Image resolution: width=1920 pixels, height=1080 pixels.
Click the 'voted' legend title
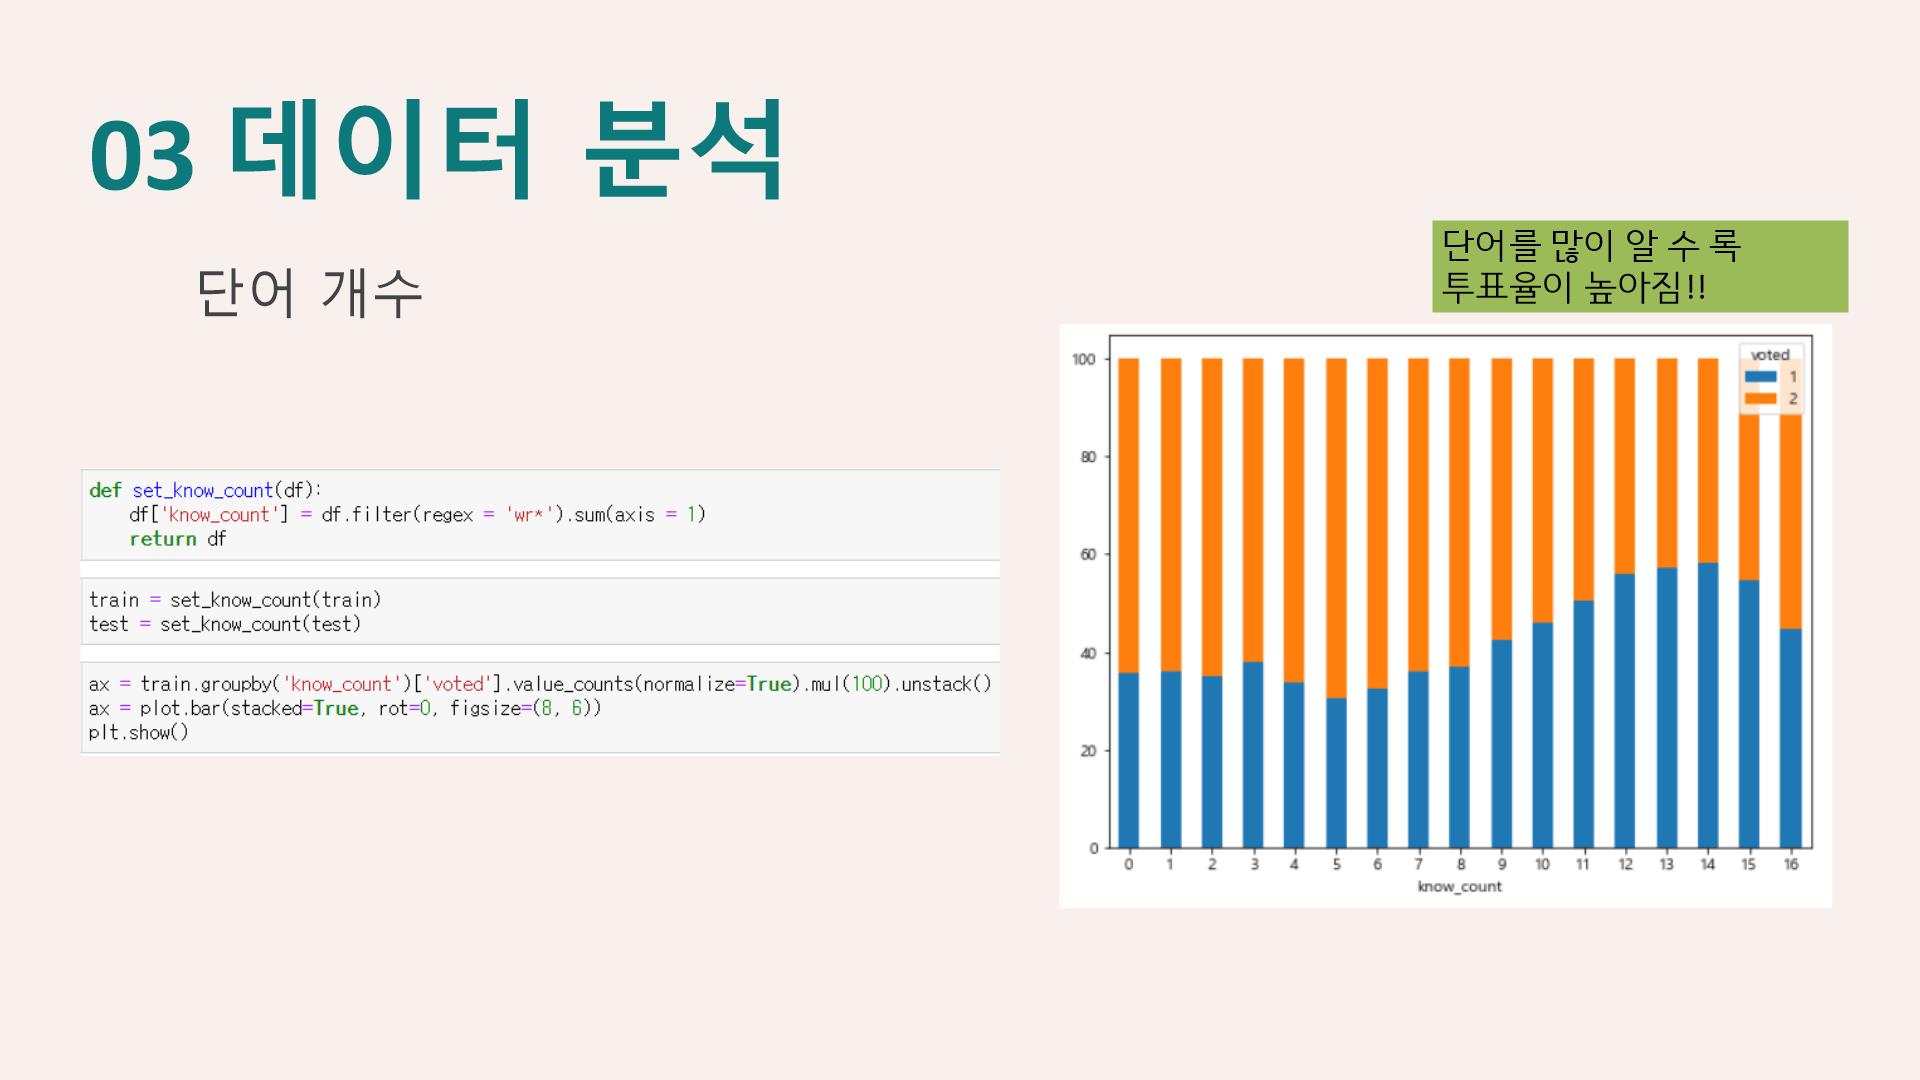pyautogui.click(x=1770, y=355)
